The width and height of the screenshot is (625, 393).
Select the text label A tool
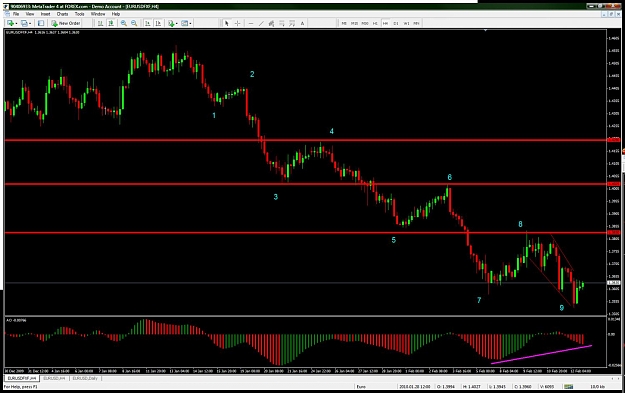(303, 24)
